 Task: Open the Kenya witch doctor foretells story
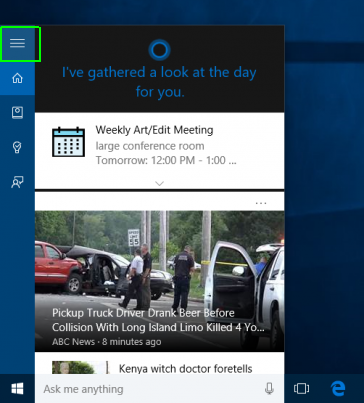pos(186,369)
